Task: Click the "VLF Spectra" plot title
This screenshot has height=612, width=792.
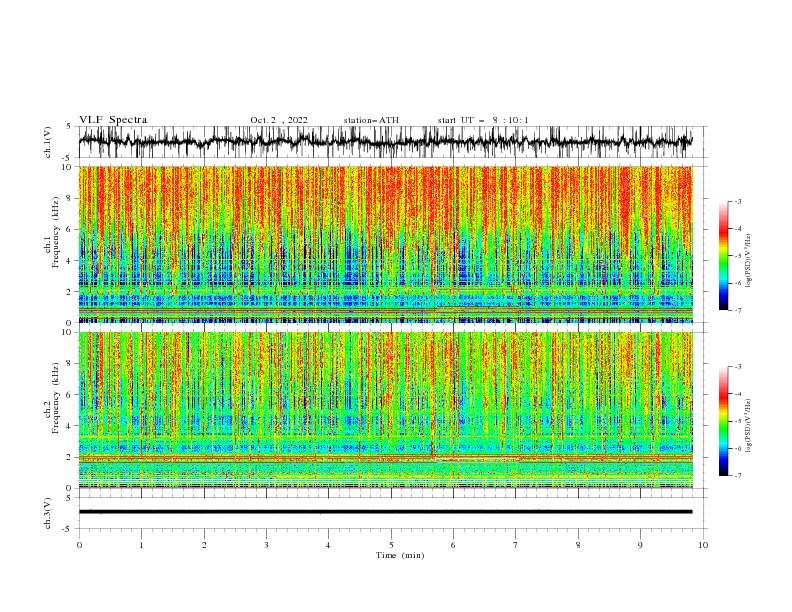Action: click(x=113, y=120)
